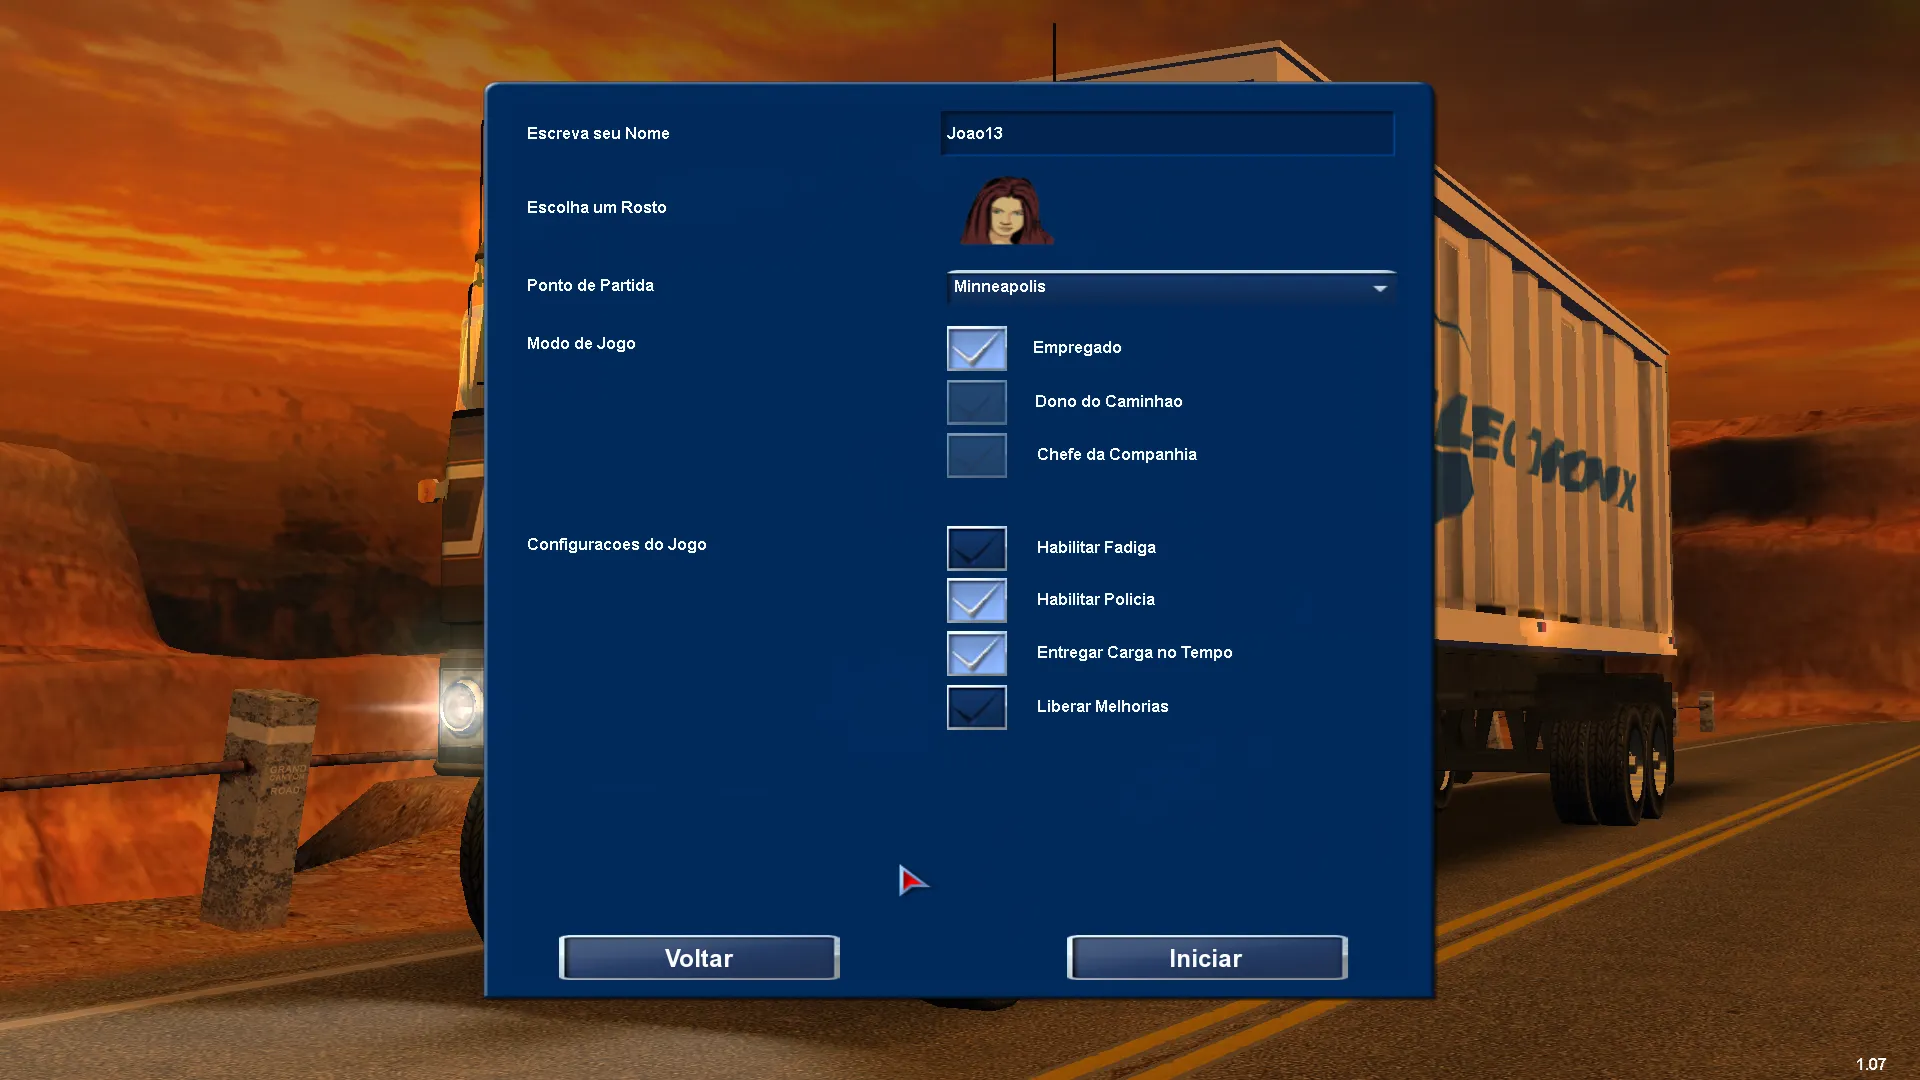Toggle the Habilitar Policia checkbox
The width and height of the screenshot is (1920, 1080).
click(x=976, y=600)
